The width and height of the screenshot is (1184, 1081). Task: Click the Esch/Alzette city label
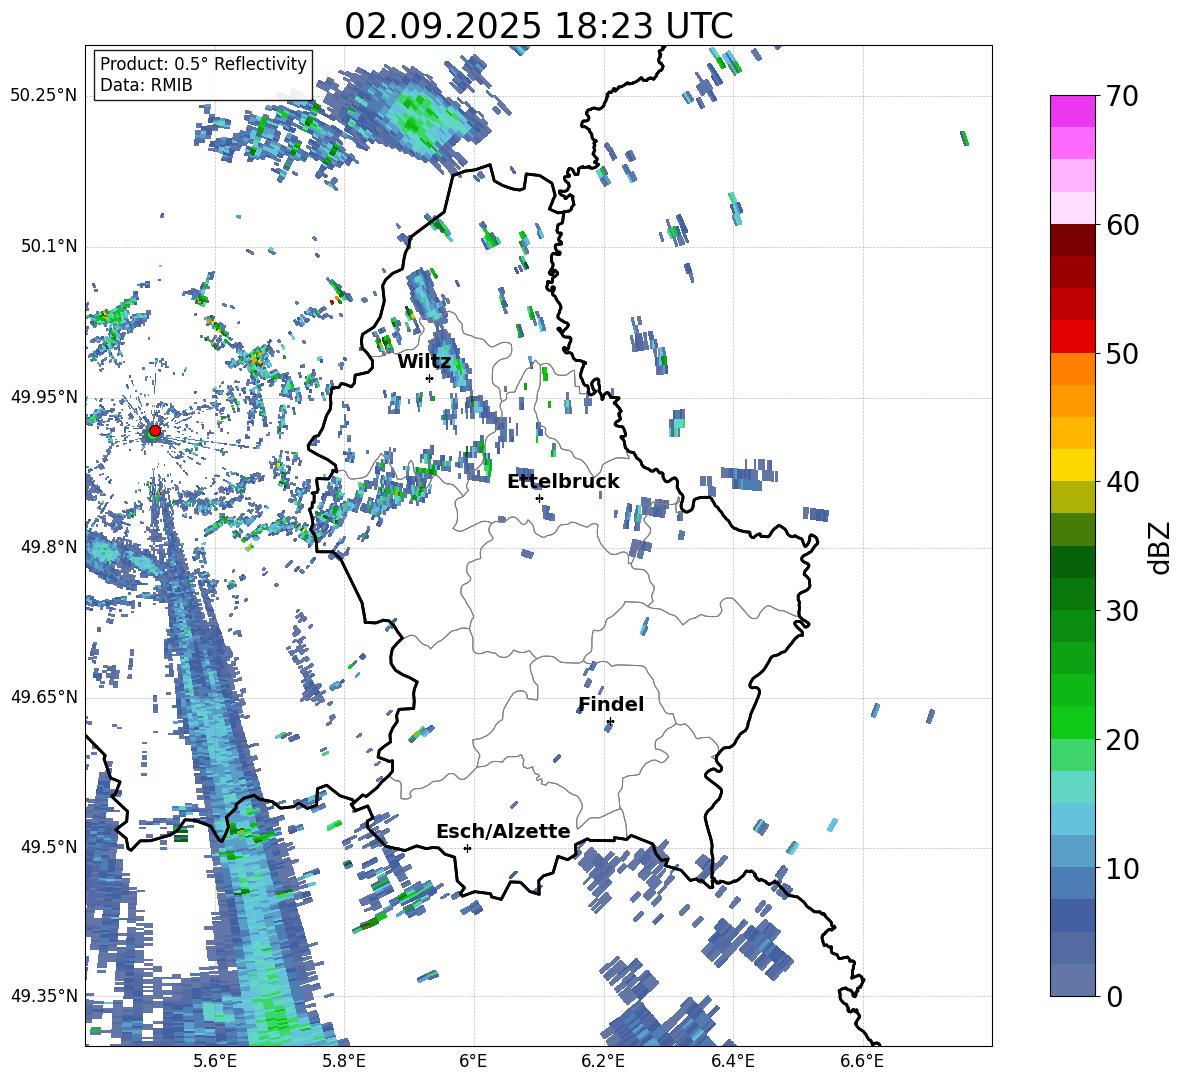pos(504,832)
